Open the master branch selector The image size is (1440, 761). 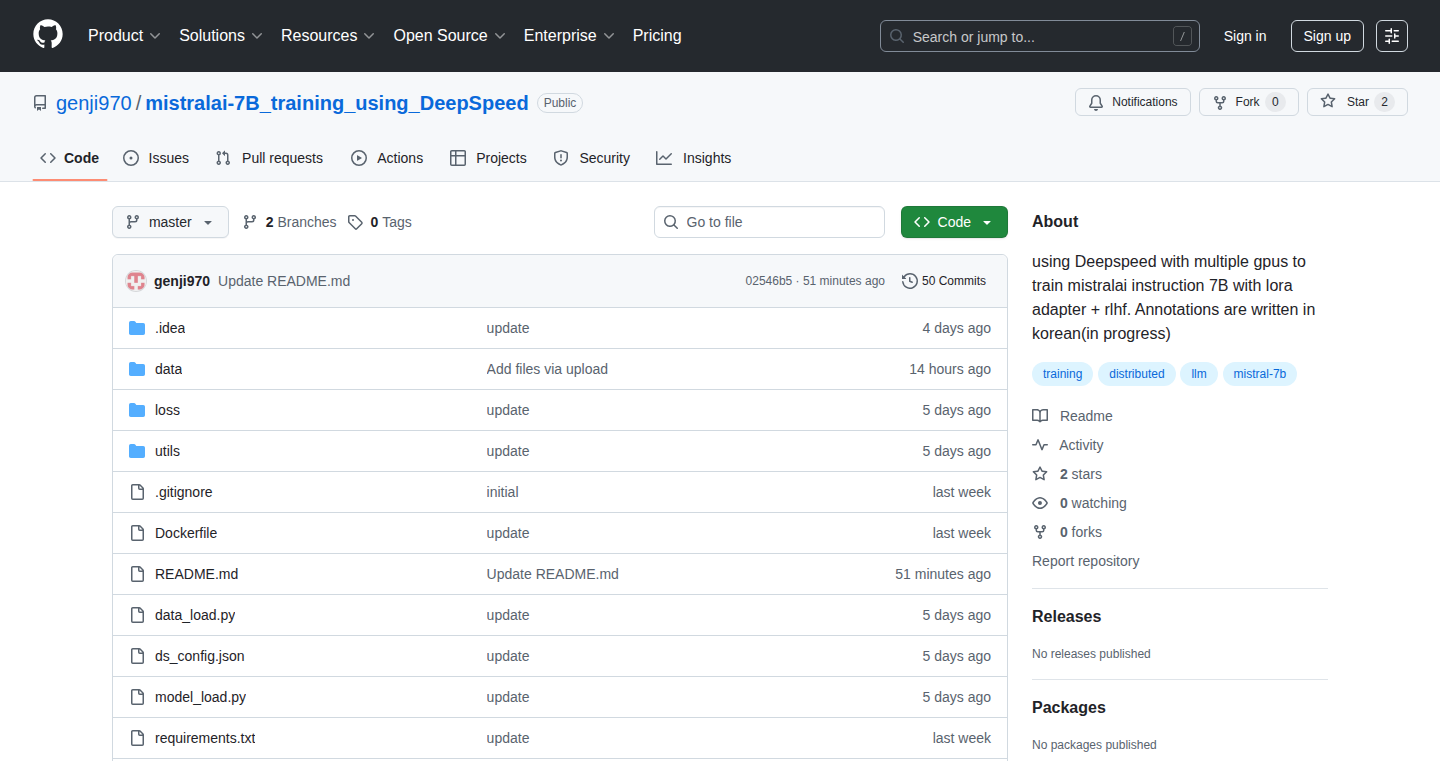point(170,222)
